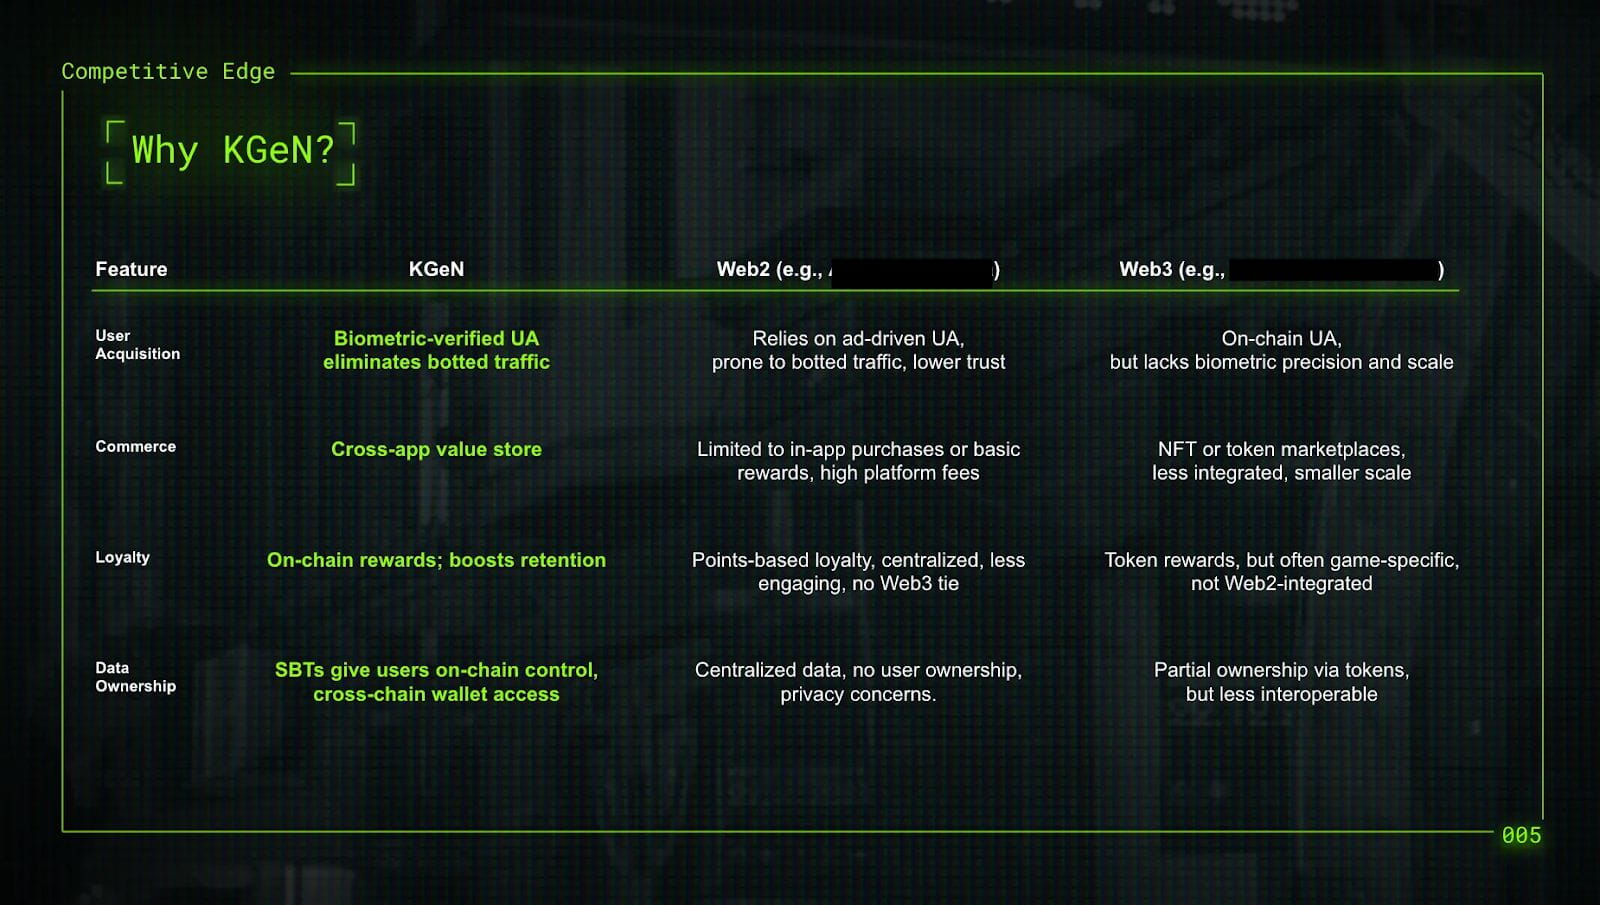Select the "Loyalty" row label
Screen dimensions: 1600x905
click(122, 558)
